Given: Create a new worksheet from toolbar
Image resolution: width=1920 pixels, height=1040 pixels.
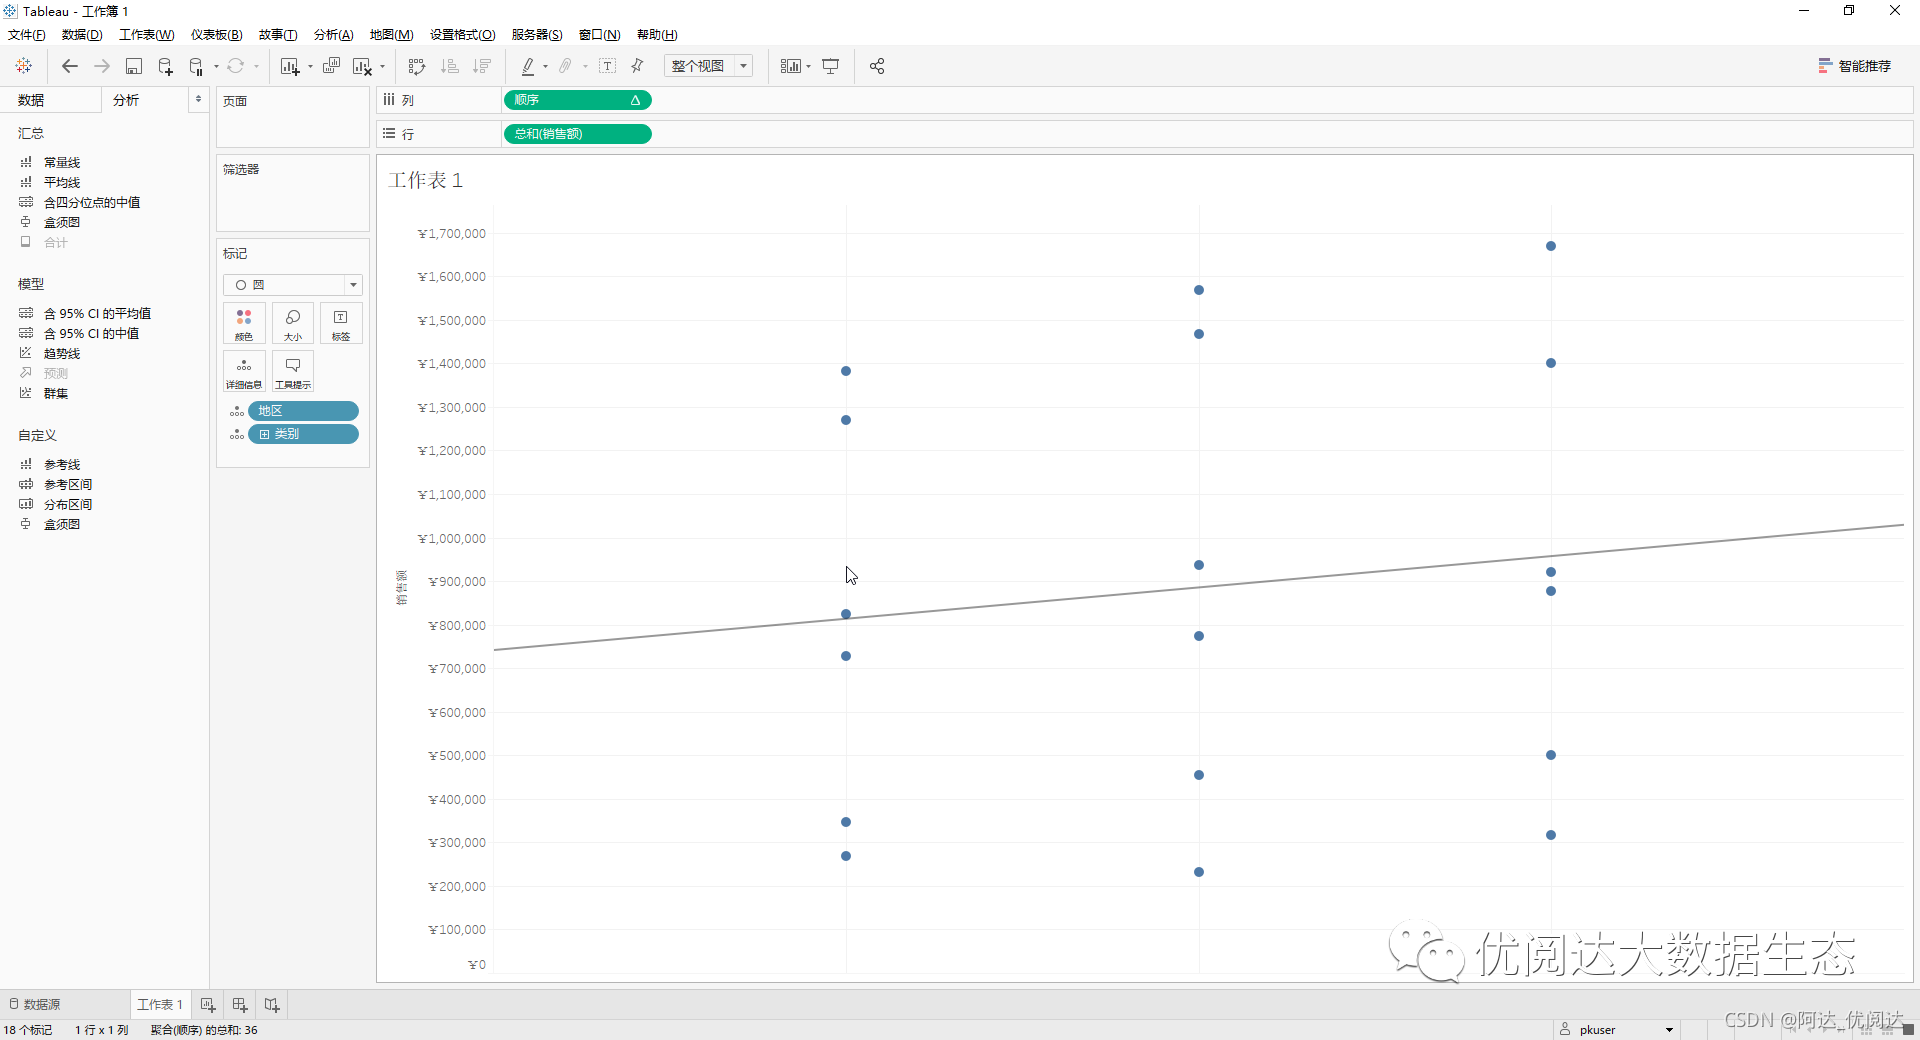Looking at the screenshot, I should [x=290, y=66].
